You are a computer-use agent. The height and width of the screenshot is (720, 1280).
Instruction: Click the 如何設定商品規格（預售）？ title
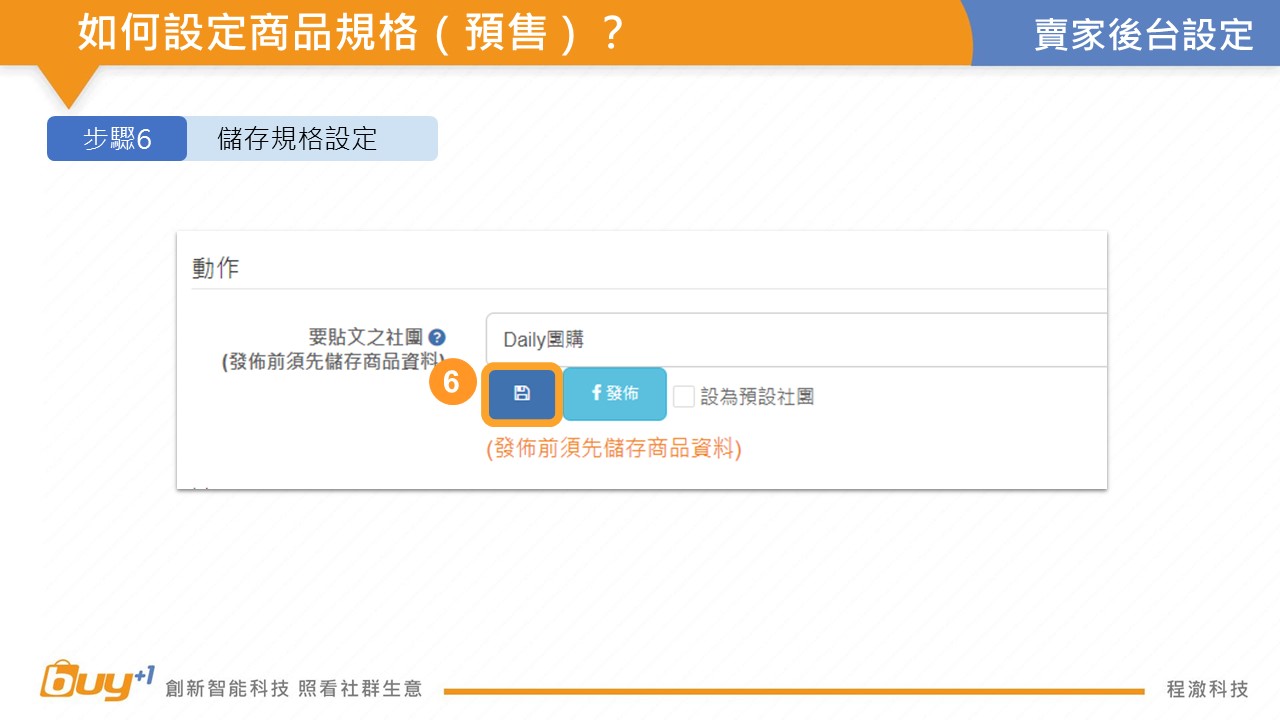(350, 33)
